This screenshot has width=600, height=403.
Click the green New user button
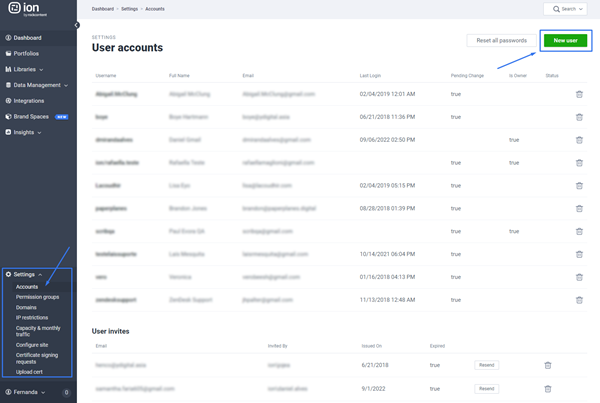(565, 40)
